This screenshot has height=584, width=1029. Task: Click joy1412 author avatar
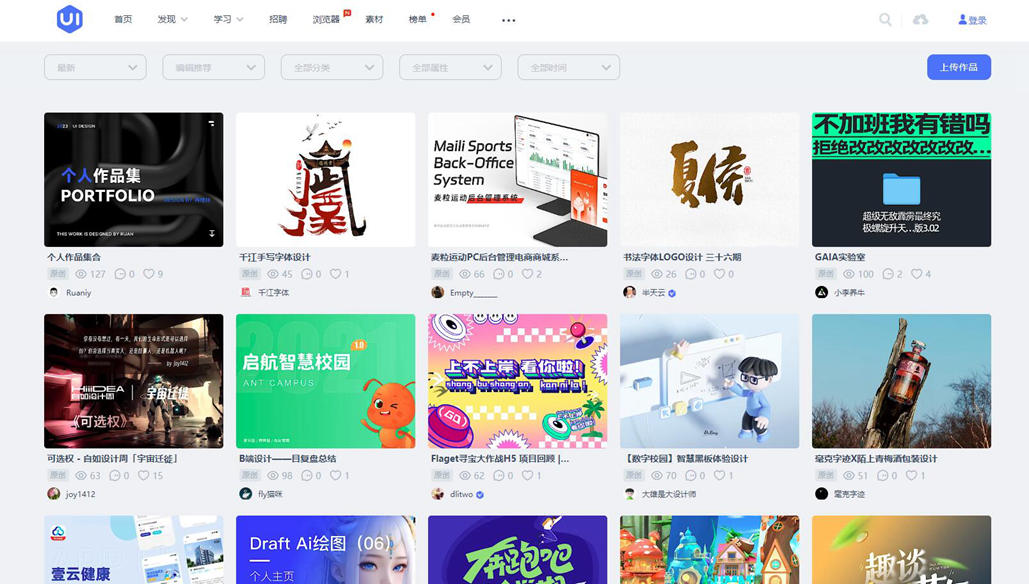click(x=54, y=494)
